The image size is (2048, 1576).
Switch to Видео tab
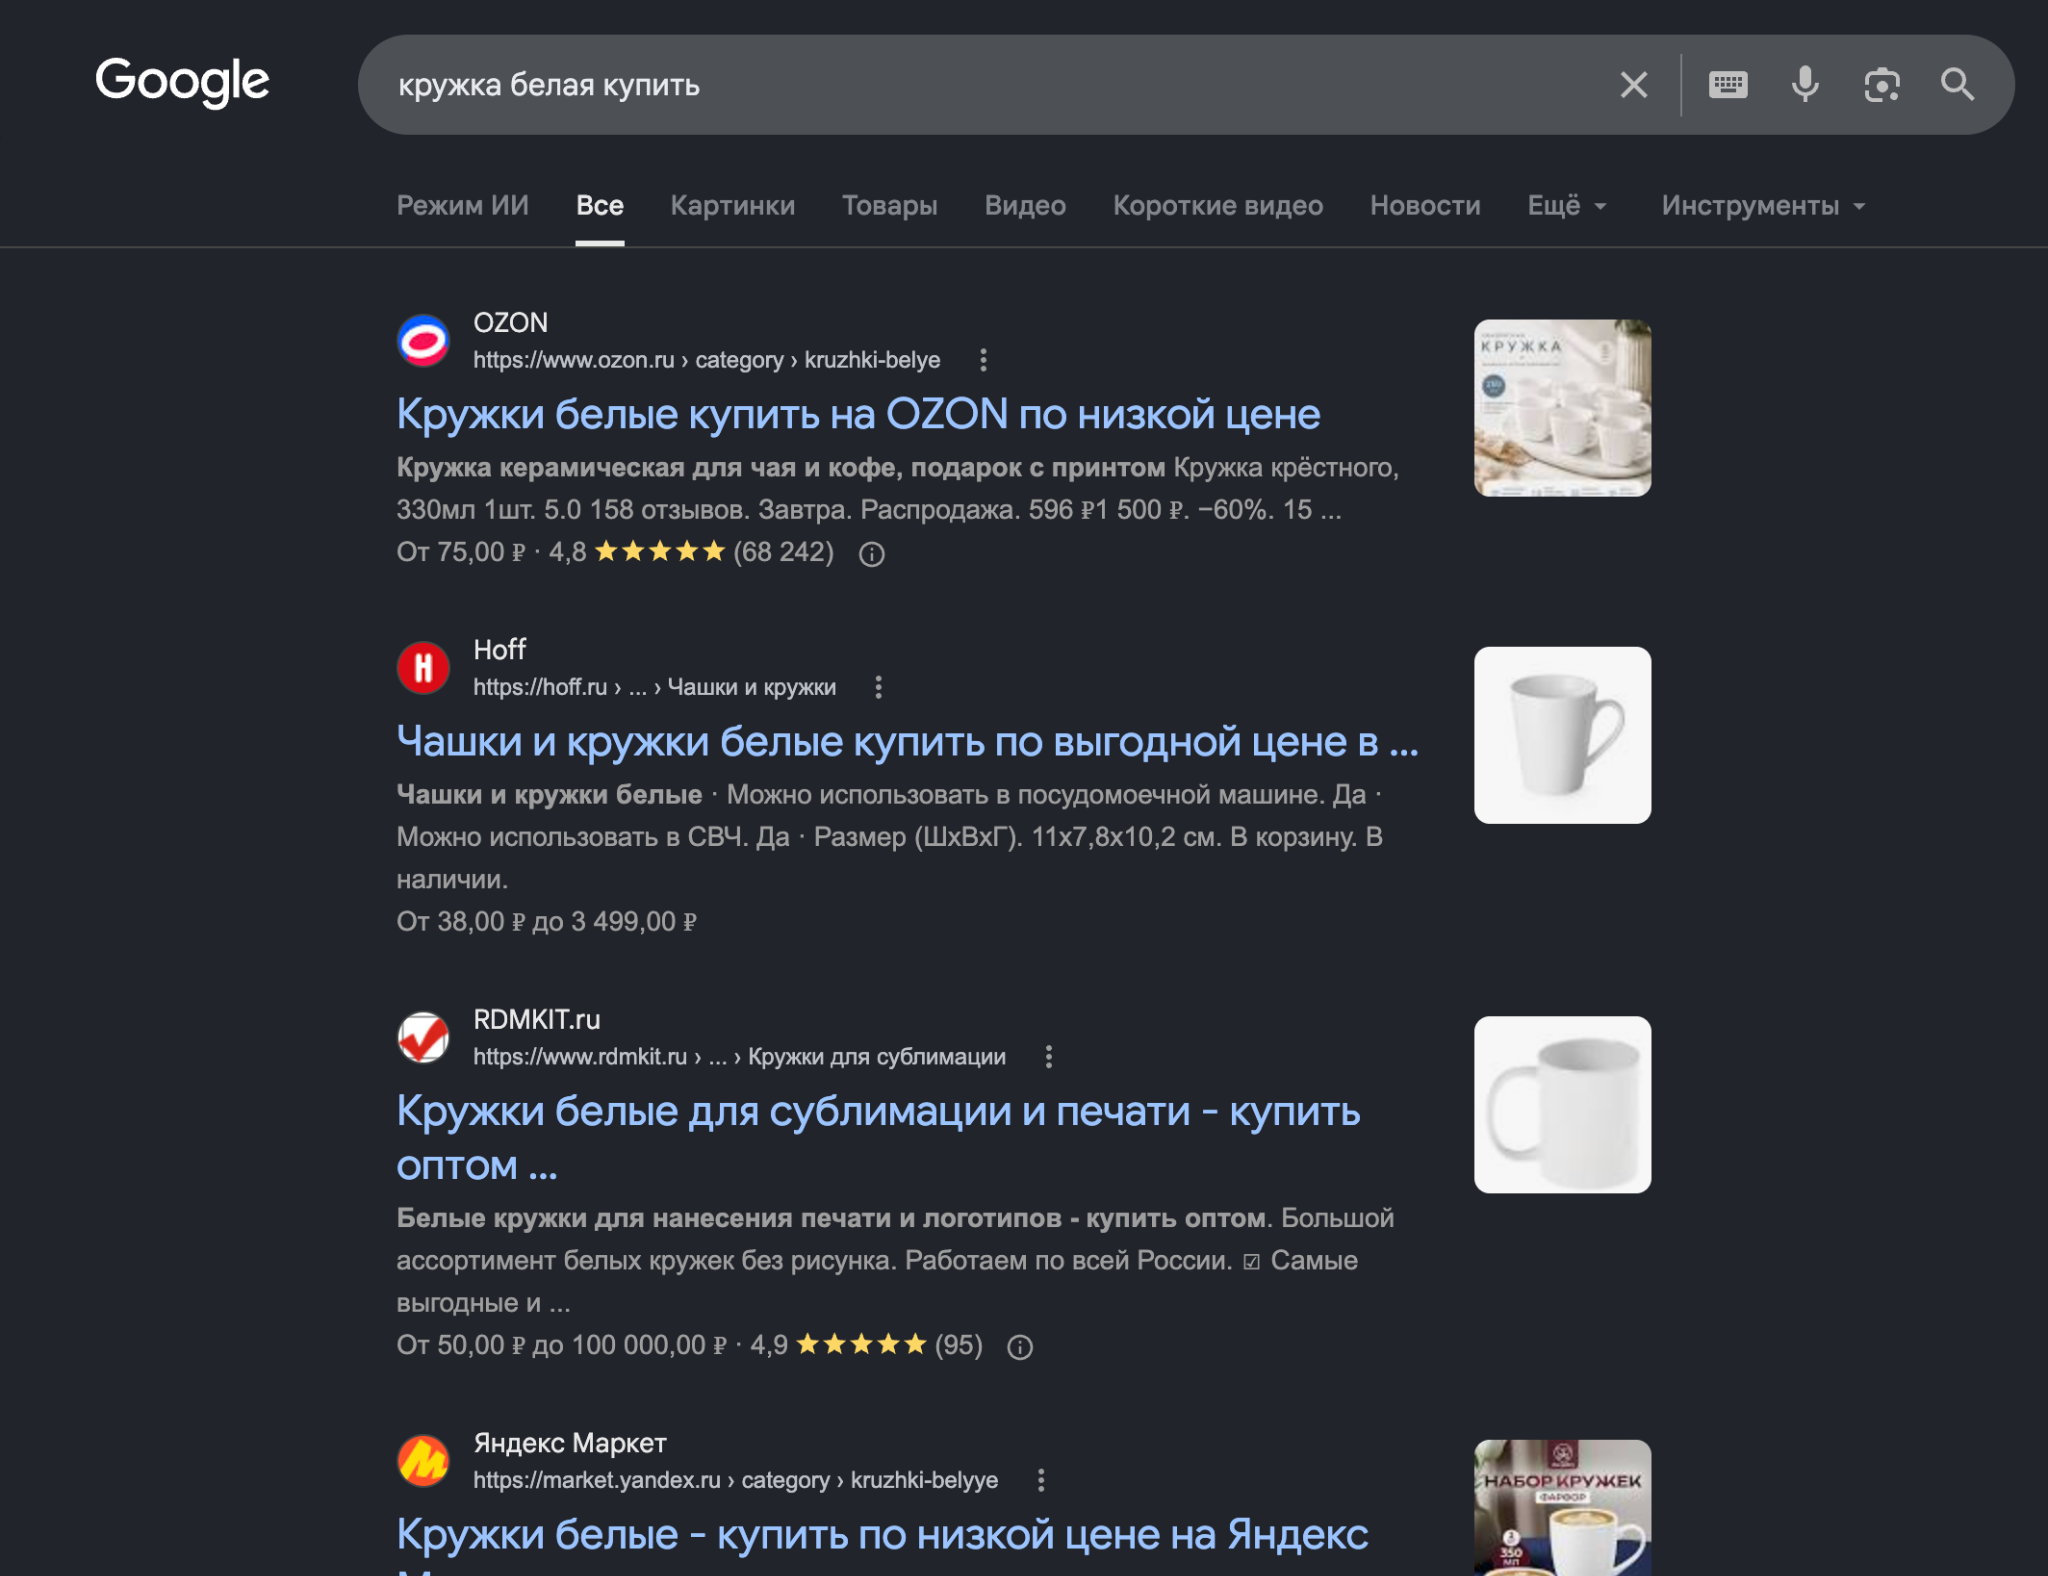pos(1025,205)
